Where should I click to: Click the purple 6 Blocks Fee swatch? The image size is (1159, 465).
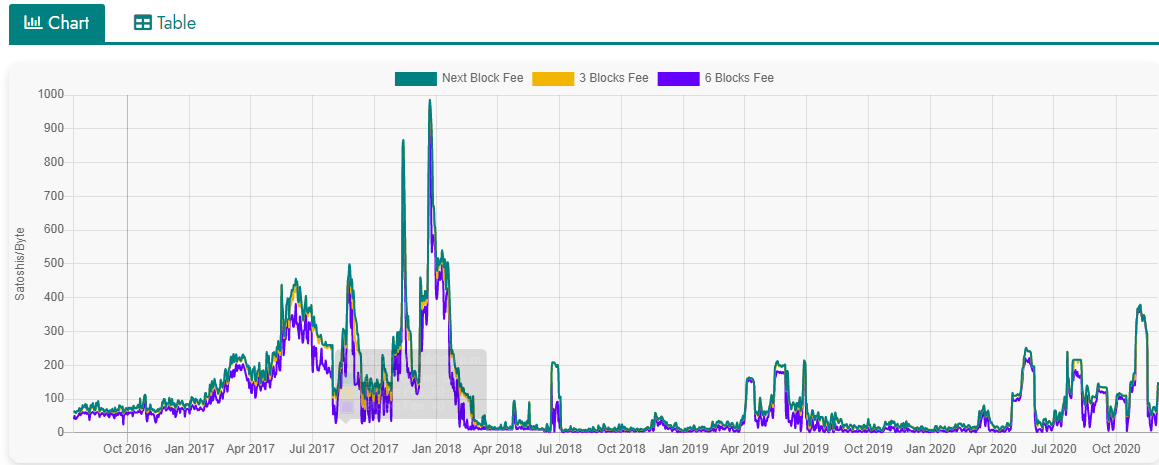point(678,78)
